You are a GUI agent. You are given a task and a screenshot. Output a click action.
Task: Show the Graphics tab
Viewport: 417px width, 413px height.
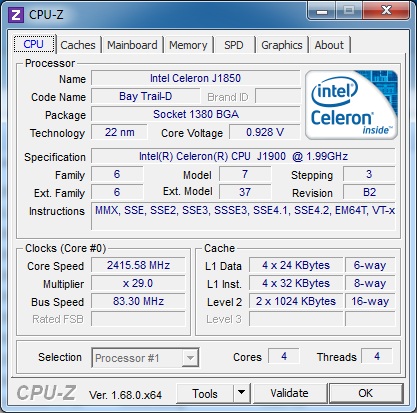[282, 45]
